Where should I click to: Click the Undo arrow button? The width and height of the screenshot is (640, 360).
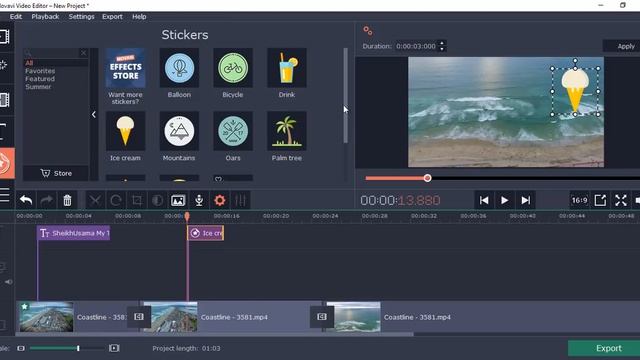coord(26,200)
